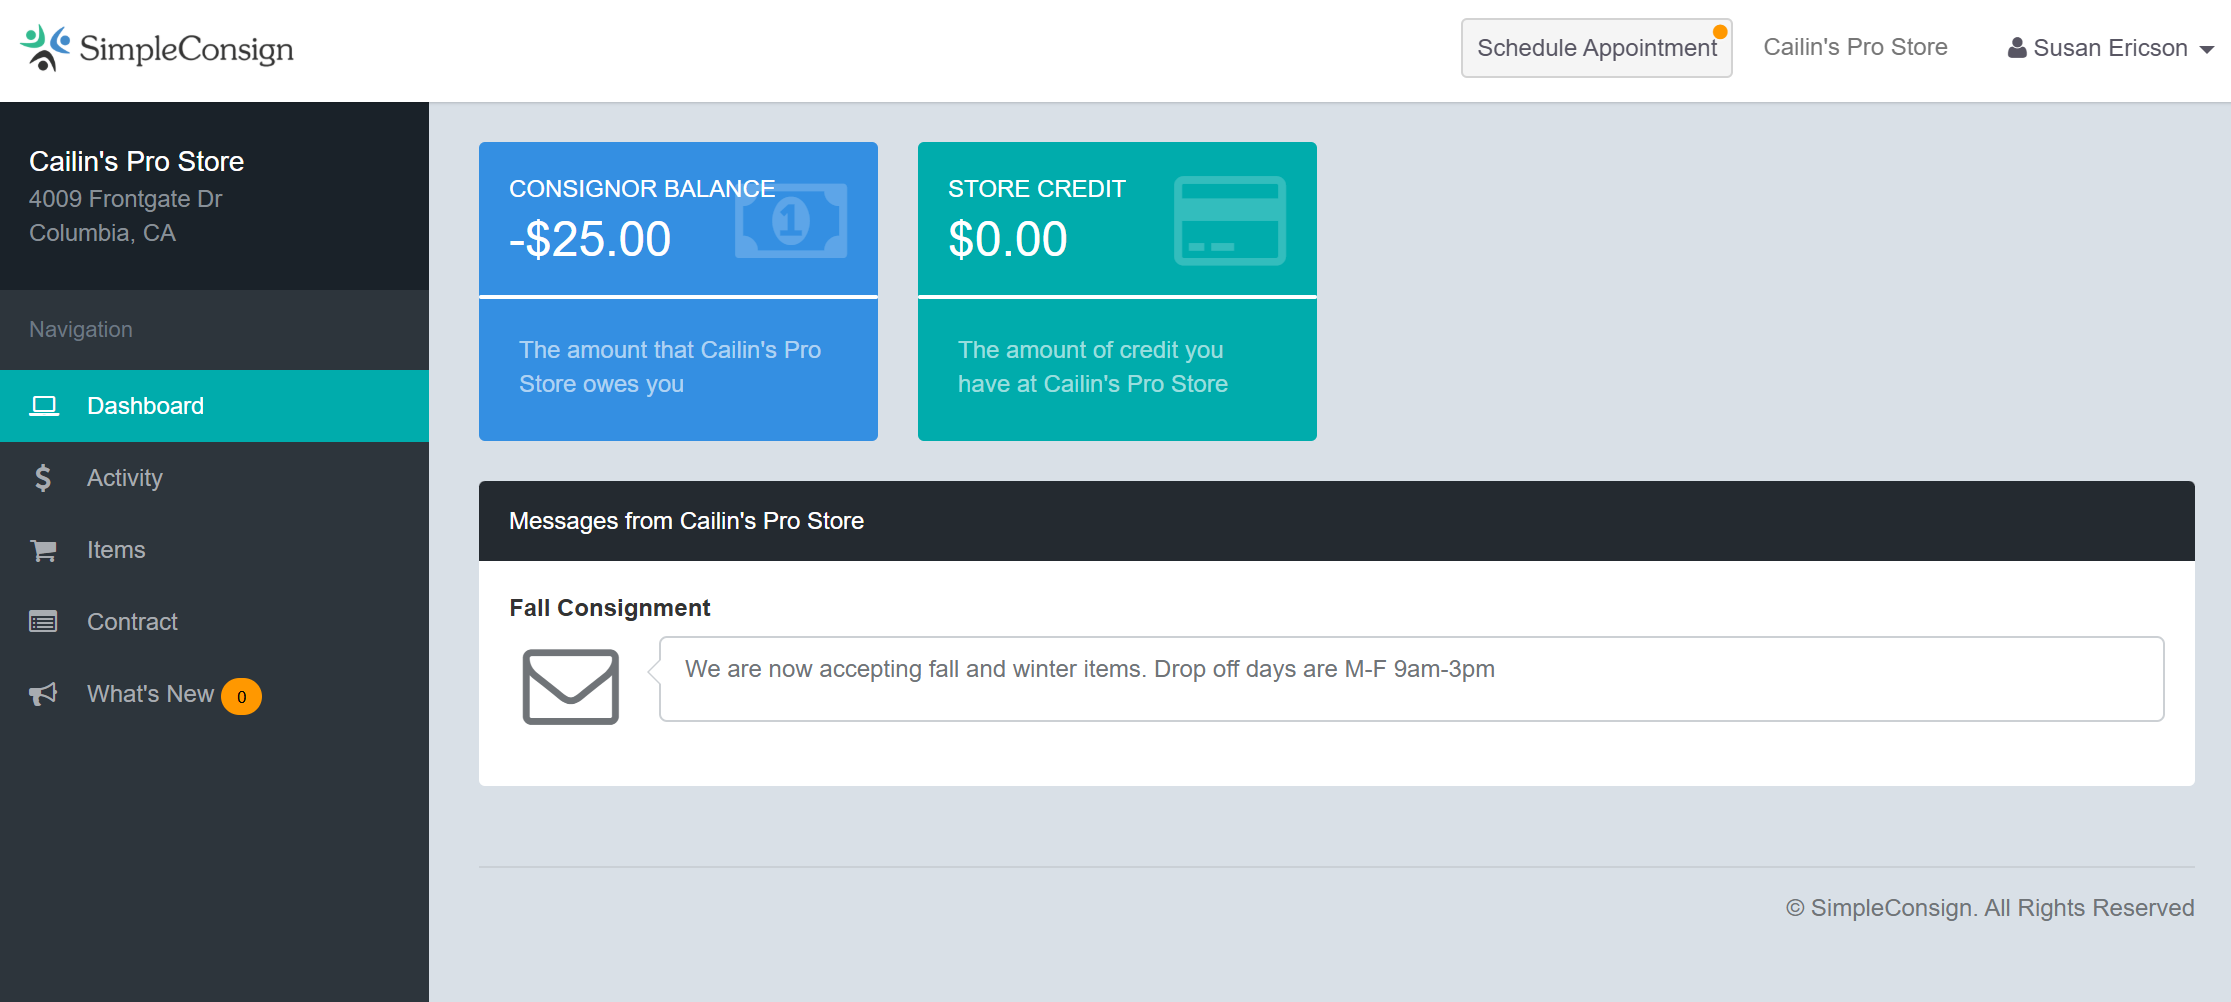Click the Dashboard laptop icon
2231x1002 pixels.
(44, 406)
